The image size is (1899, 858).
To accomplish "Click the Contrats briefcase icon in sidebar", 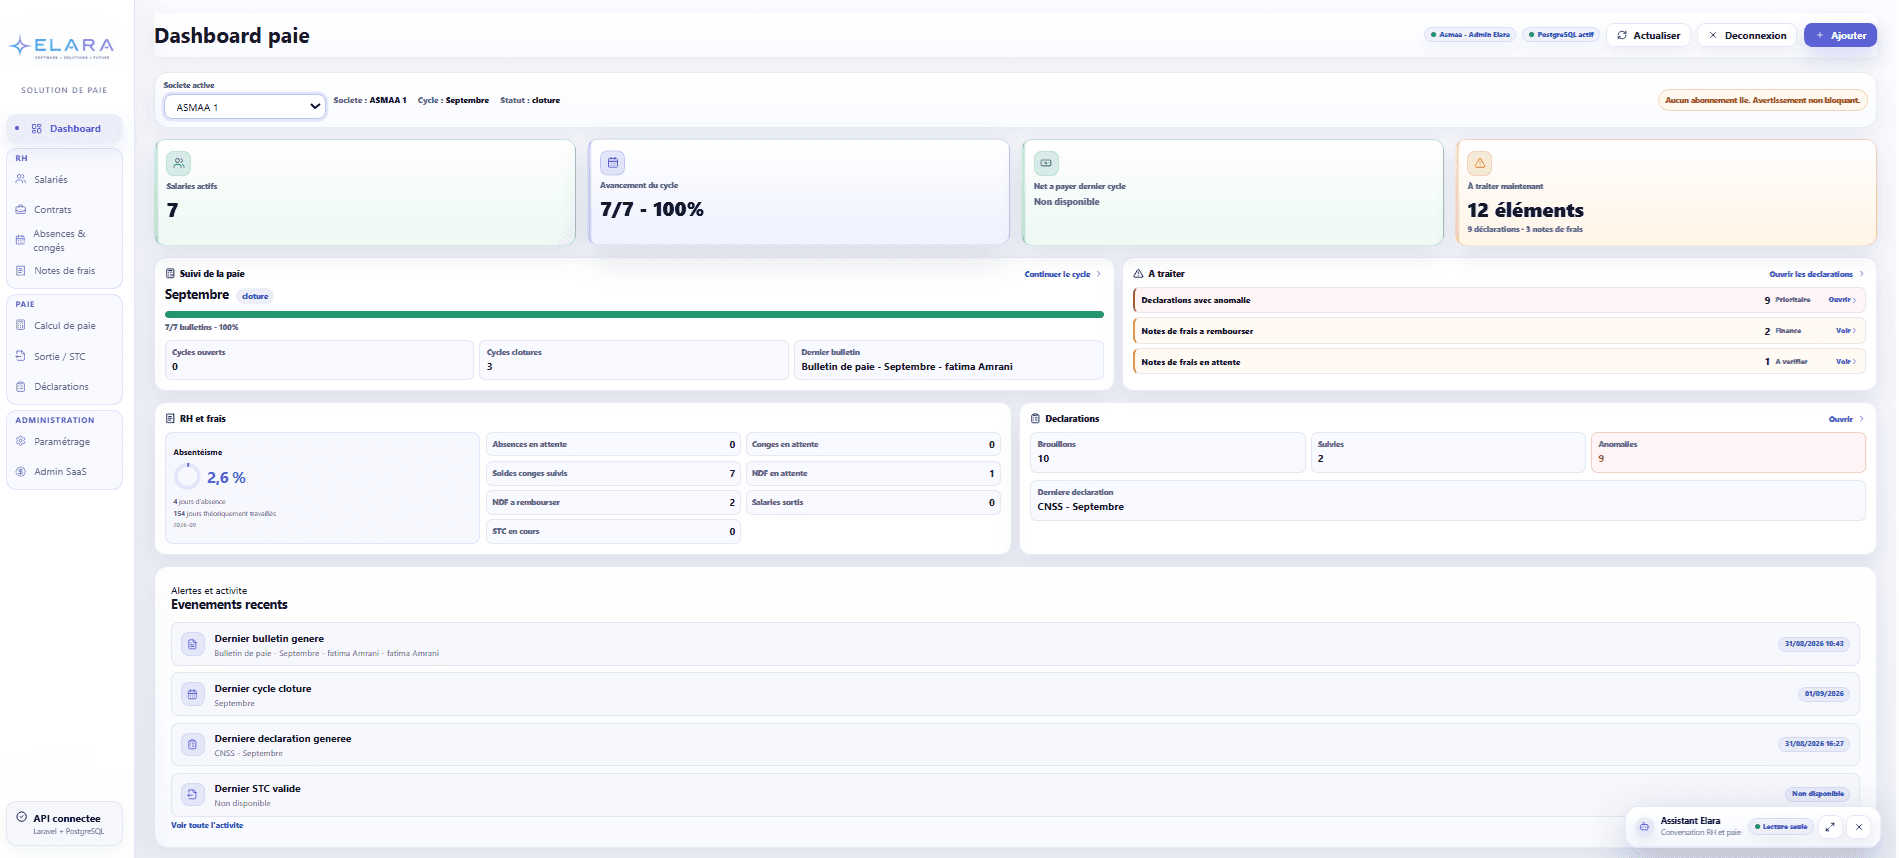I will tap(21, 210).
